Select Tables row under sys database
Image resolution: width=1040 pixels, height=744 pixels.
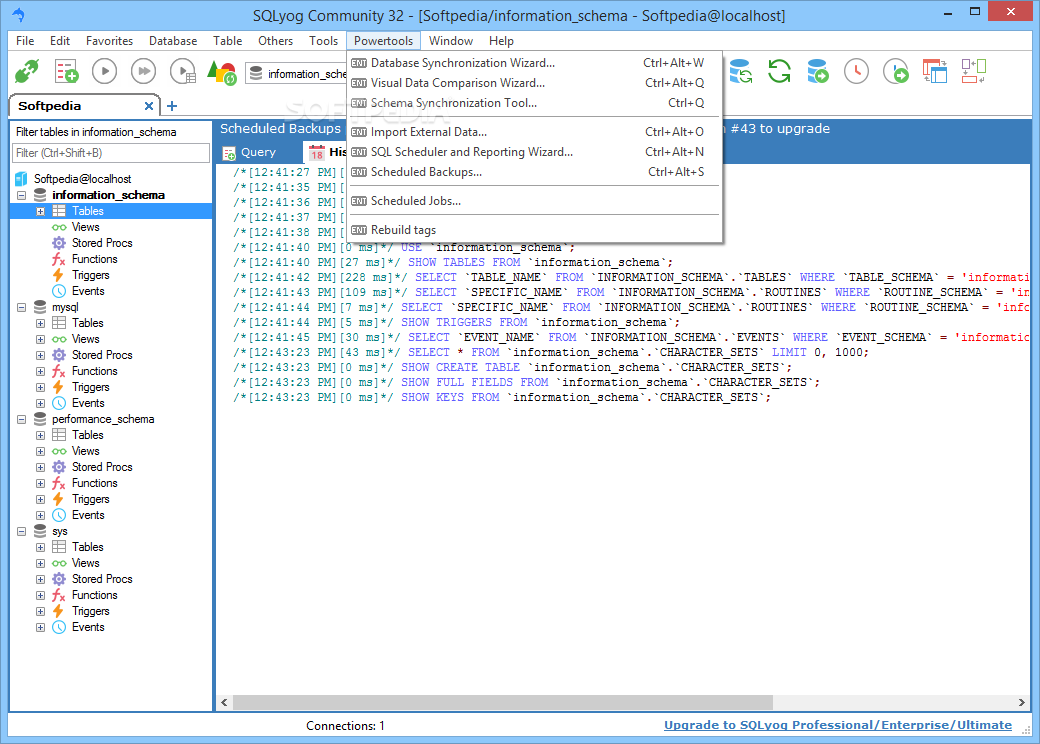pyautogui.click(x=88, y=547)
